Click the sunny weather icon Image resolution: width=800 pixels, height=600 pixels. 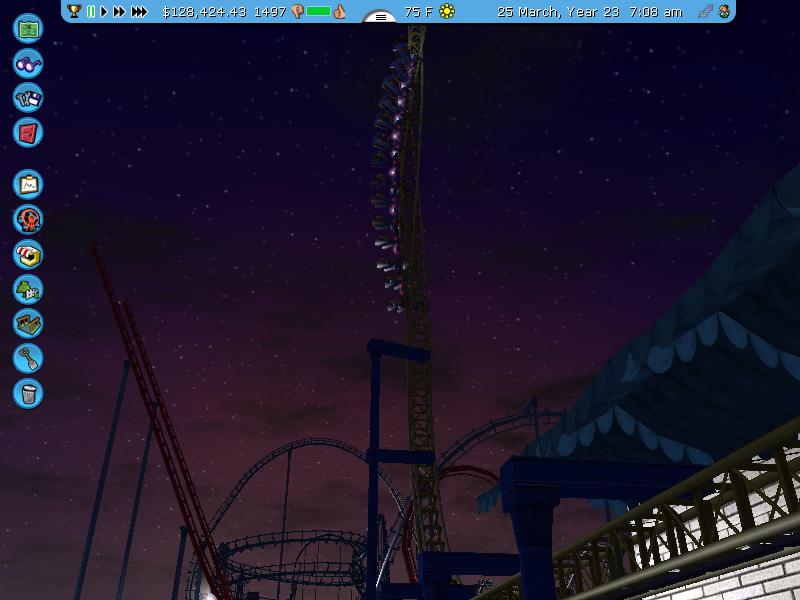tap(447, 11)
